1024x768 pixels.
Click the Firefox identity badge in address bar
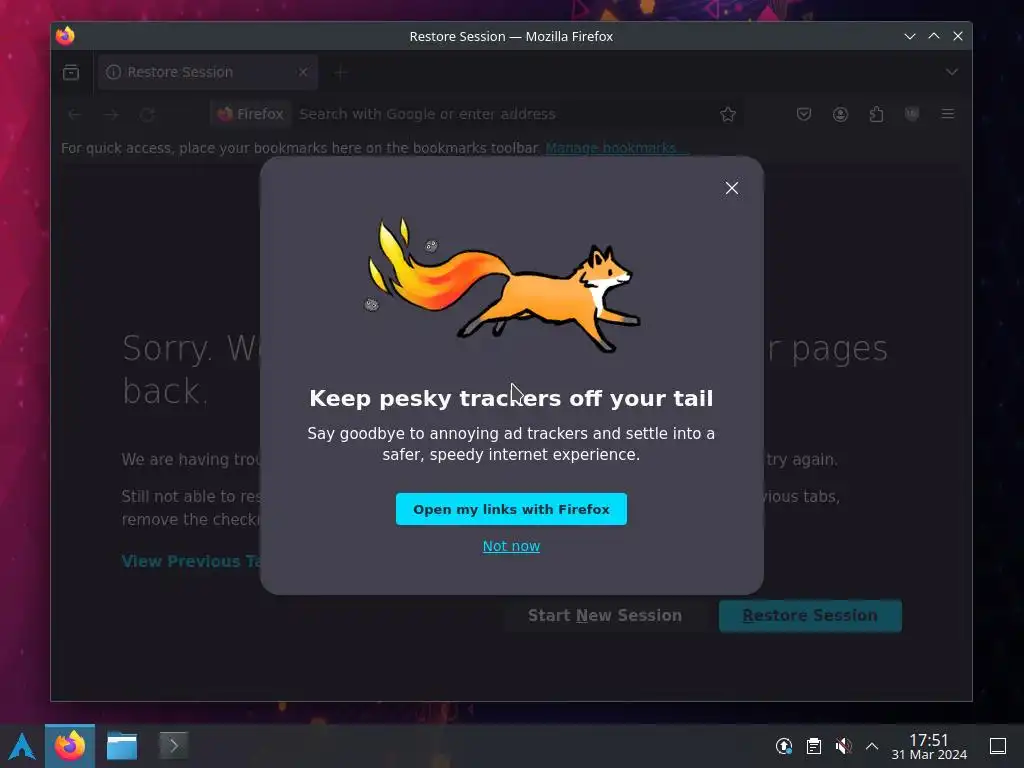coord(251,114)
